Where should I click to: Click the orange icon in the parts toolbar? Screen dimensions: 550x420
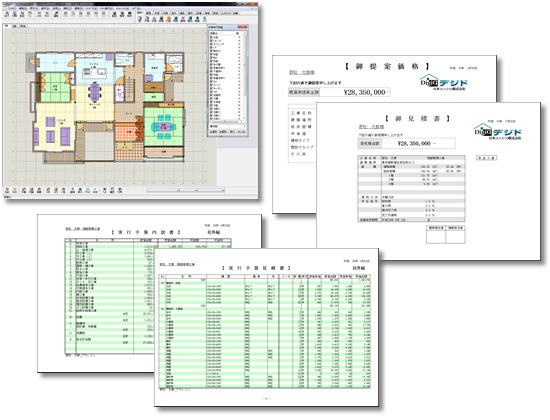point(169,19)
